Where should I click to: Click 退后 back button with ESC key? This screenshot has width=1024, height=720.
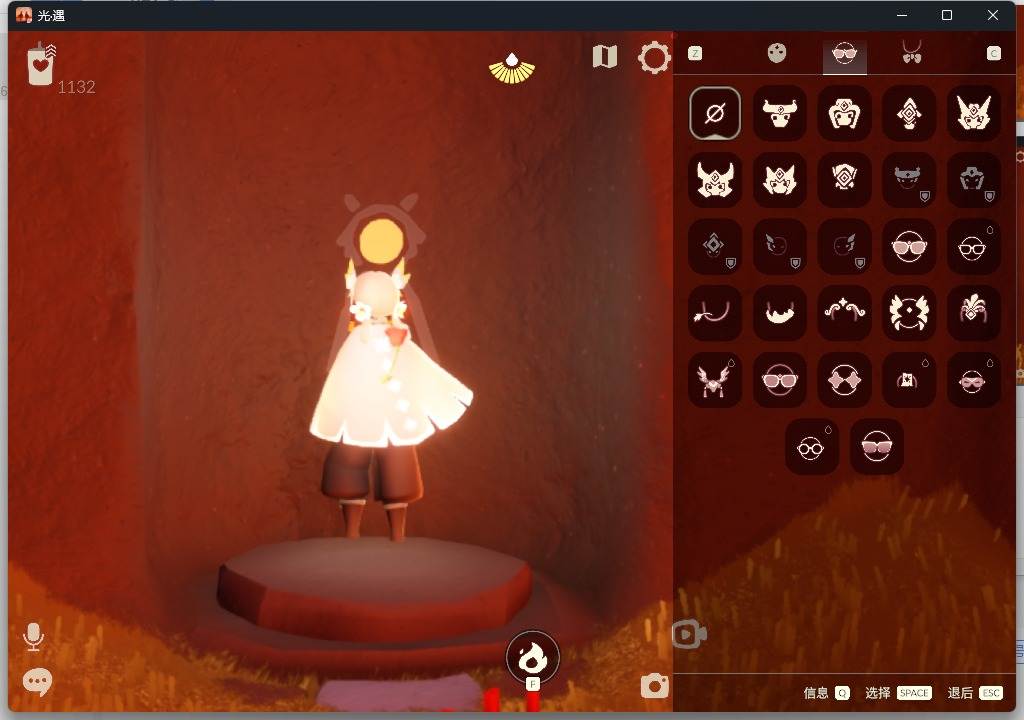click(975, 693)
